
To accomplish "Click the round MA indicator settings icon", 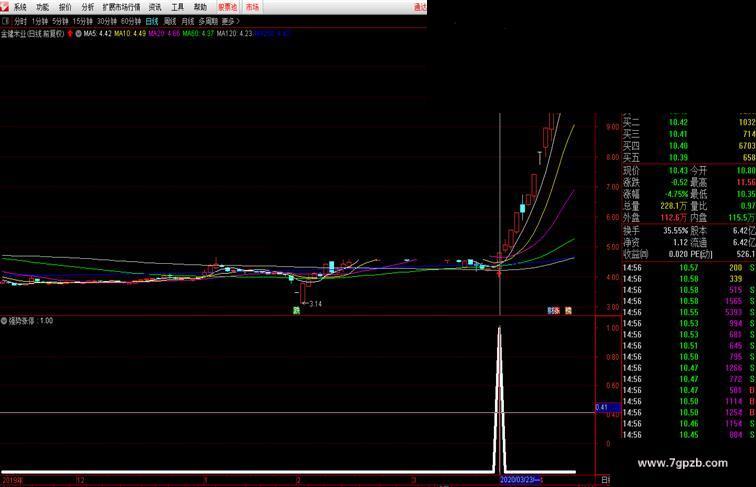I will pyautogui.click(x=78, y=34).
